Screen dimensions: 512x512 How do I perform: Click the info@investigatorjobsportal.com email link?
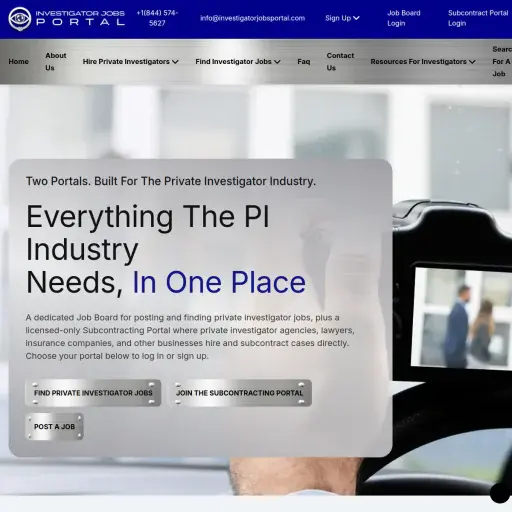[x=253, y=18]
